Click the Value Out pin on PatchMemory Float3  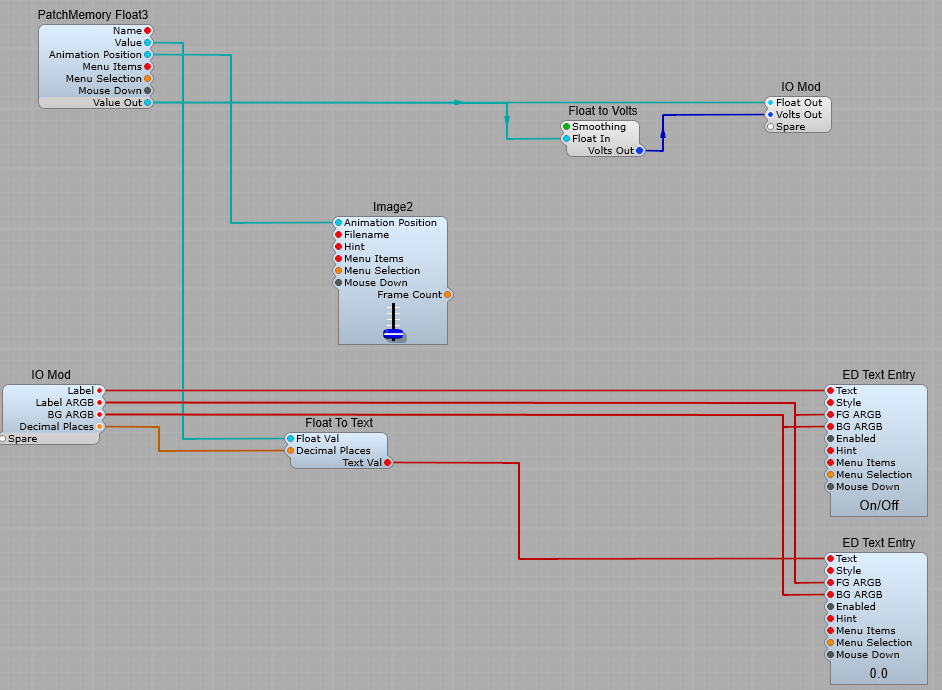pyautogui.click(x=148, y=103)
